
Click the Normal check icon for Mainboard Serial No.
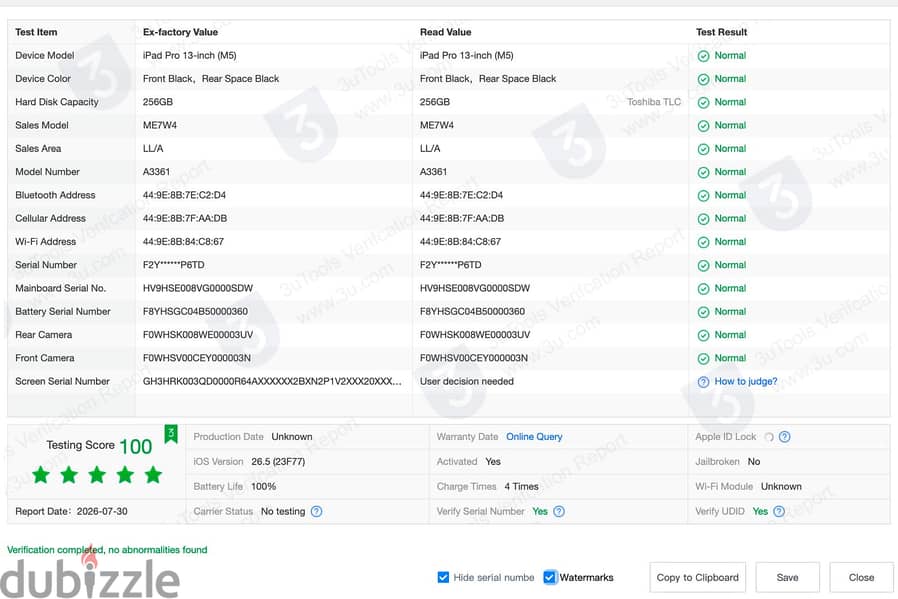click(703, 289)
